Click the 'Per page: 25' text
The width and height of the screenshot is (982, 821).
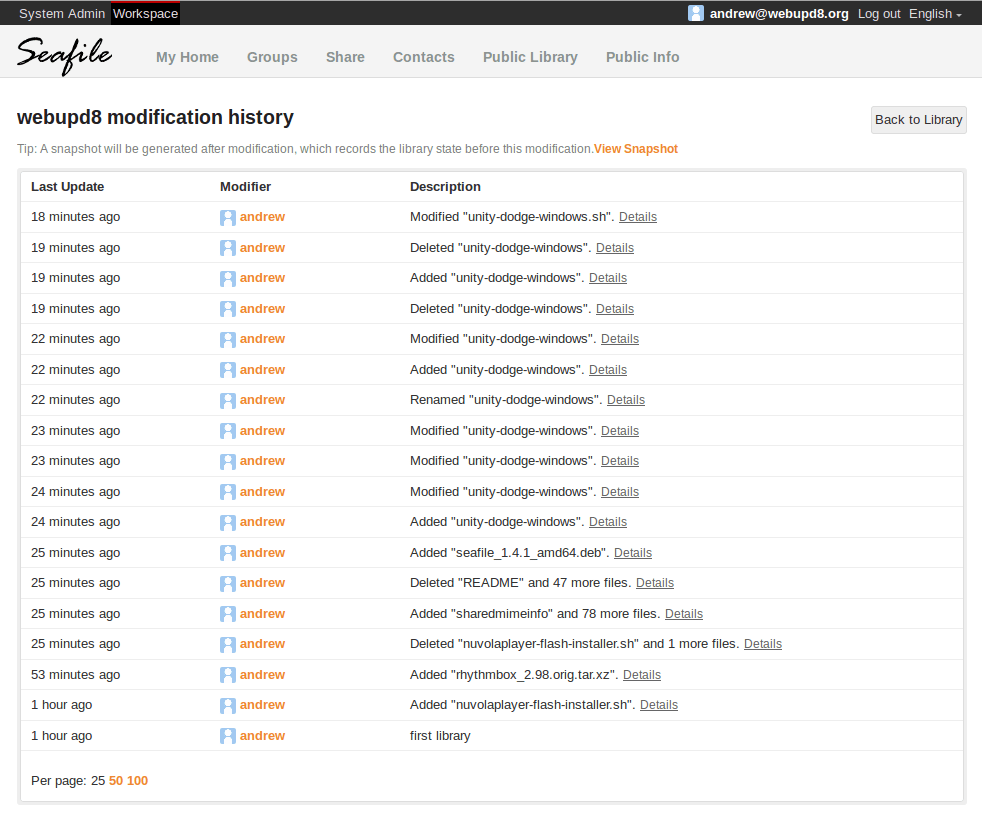tap(68, 781)
